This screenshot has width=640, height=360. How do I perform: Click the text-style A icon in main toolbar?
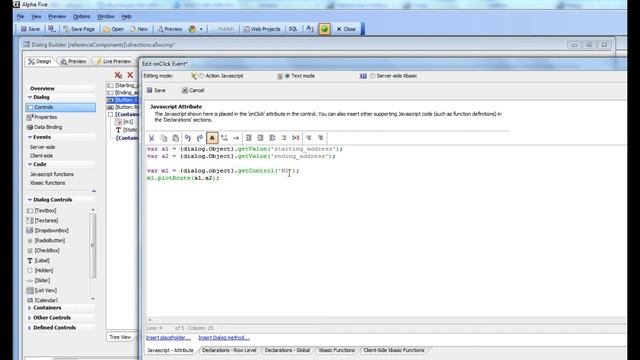(x=310, y=29)
